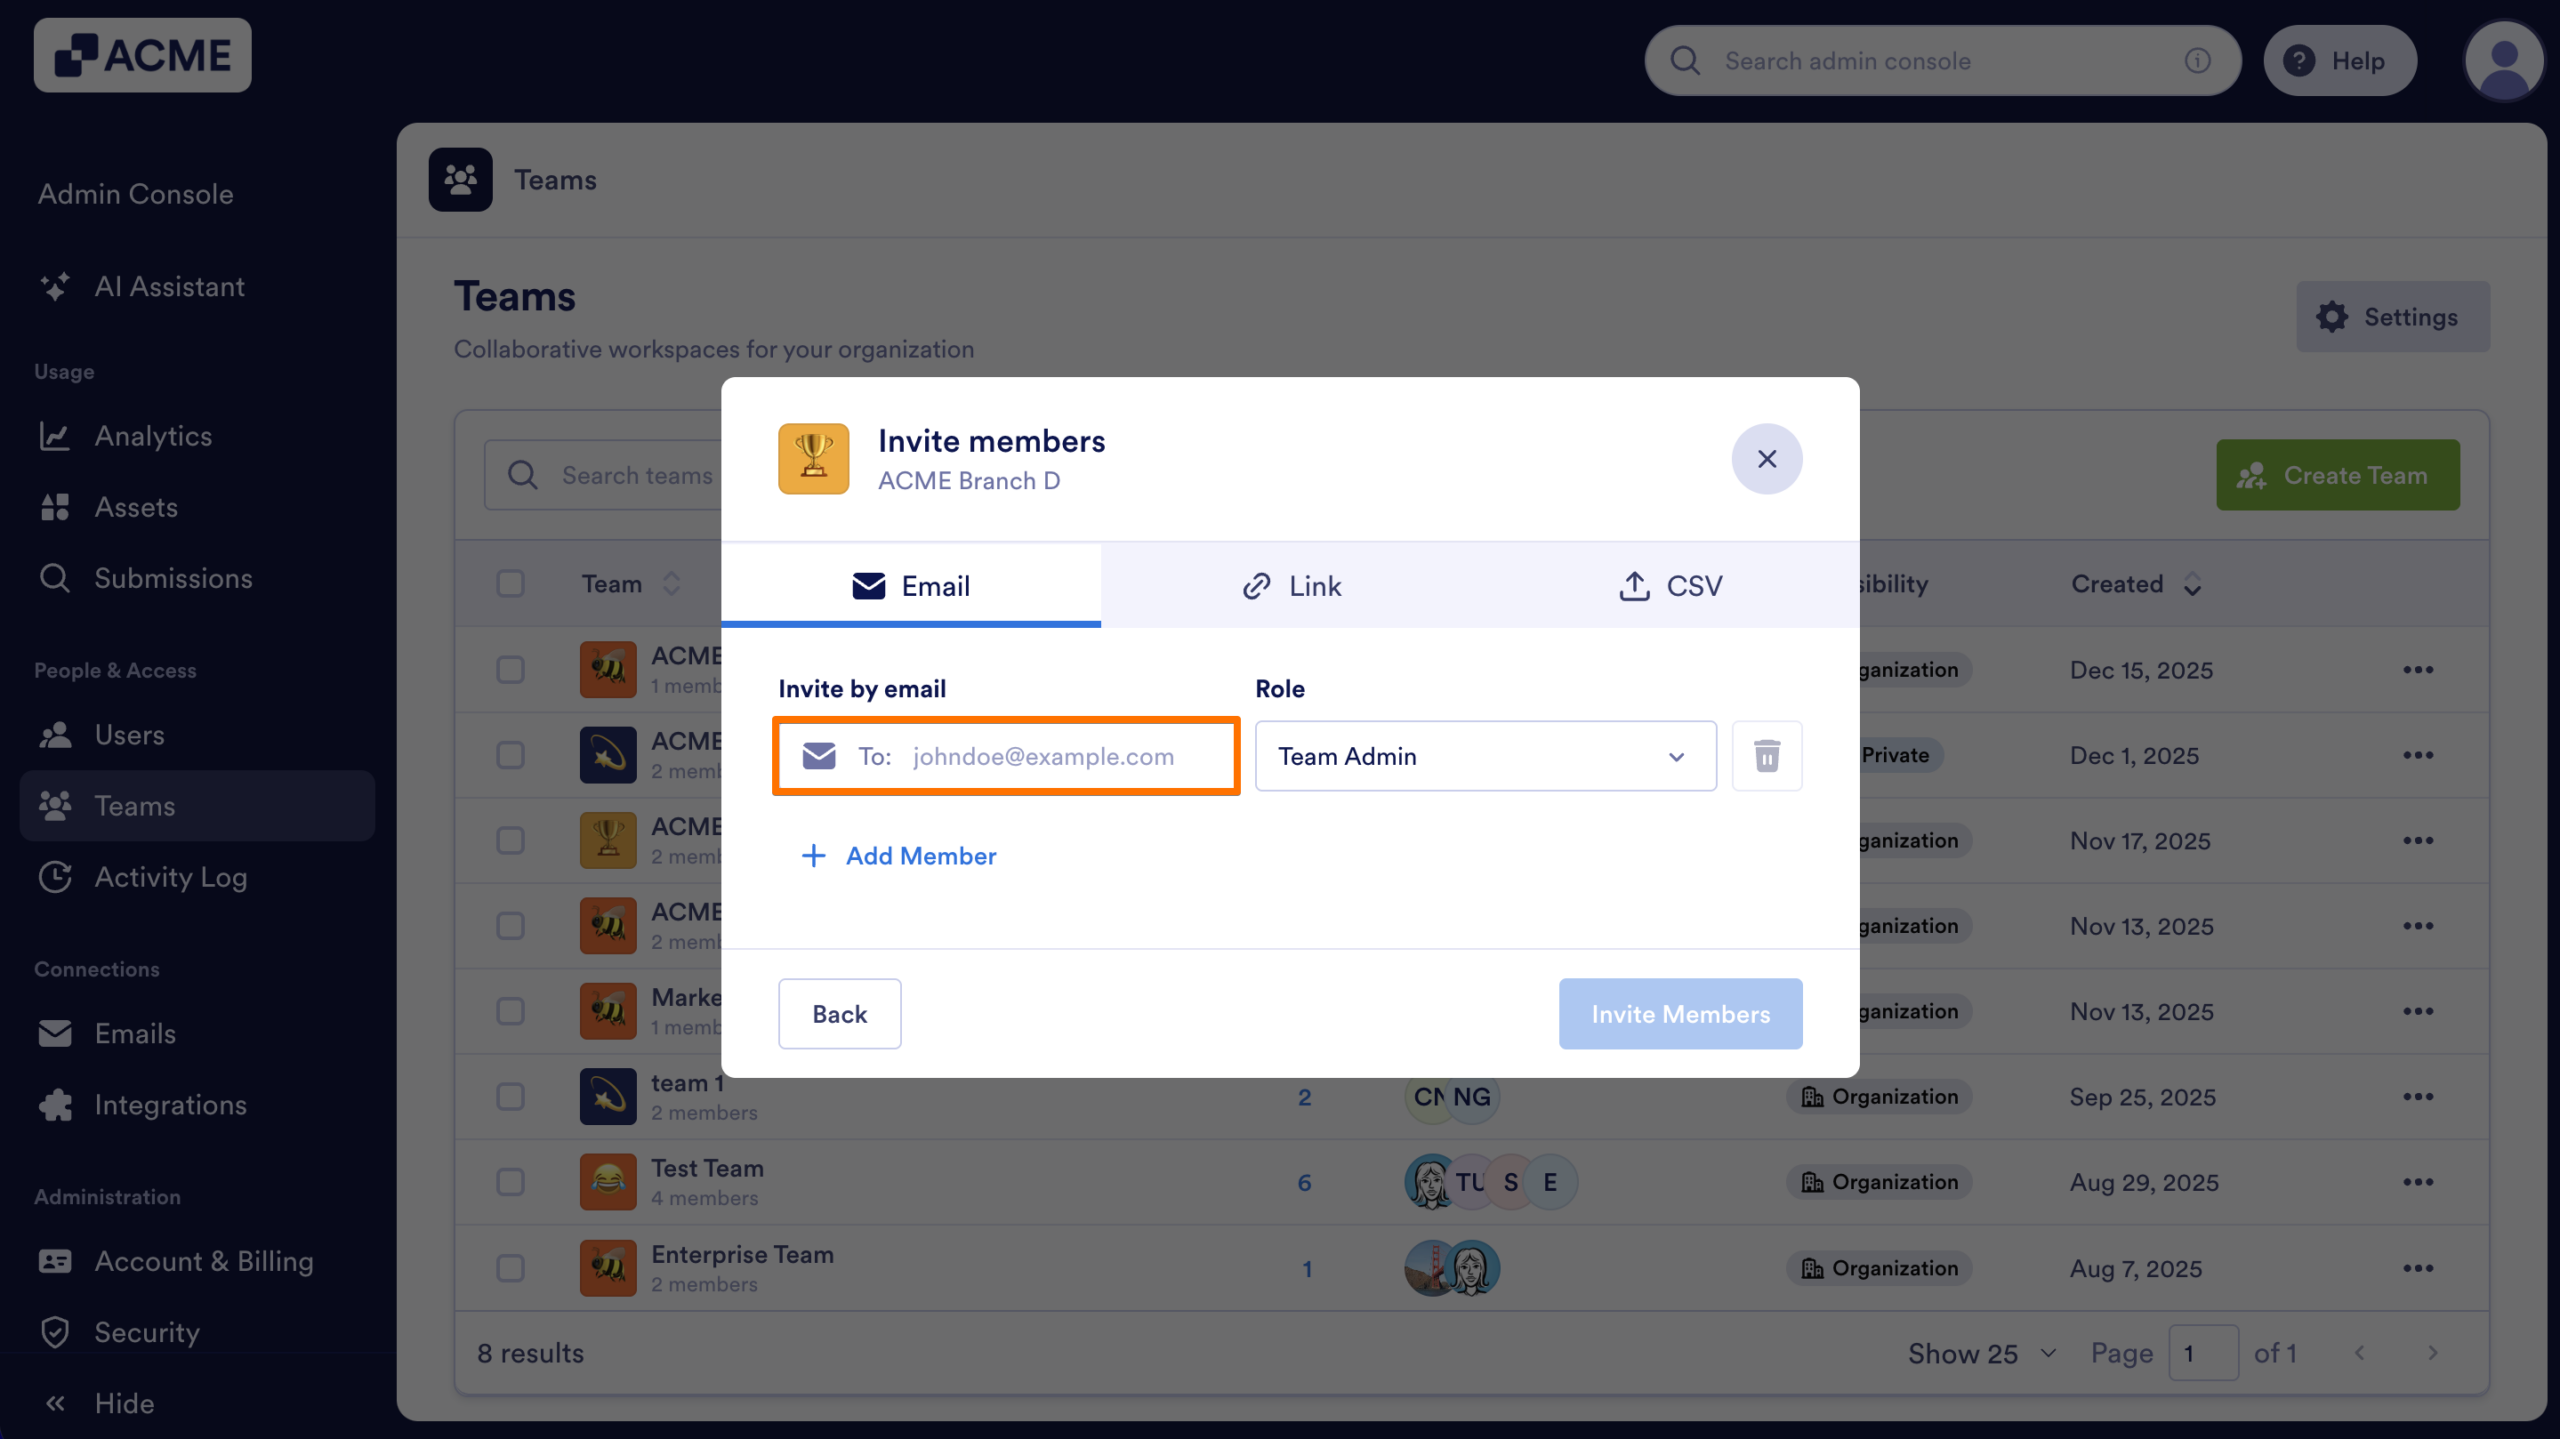Check the checkbox next to Test Team
Screen dimensions: 2560x1439
click(x=510, y=1182)
